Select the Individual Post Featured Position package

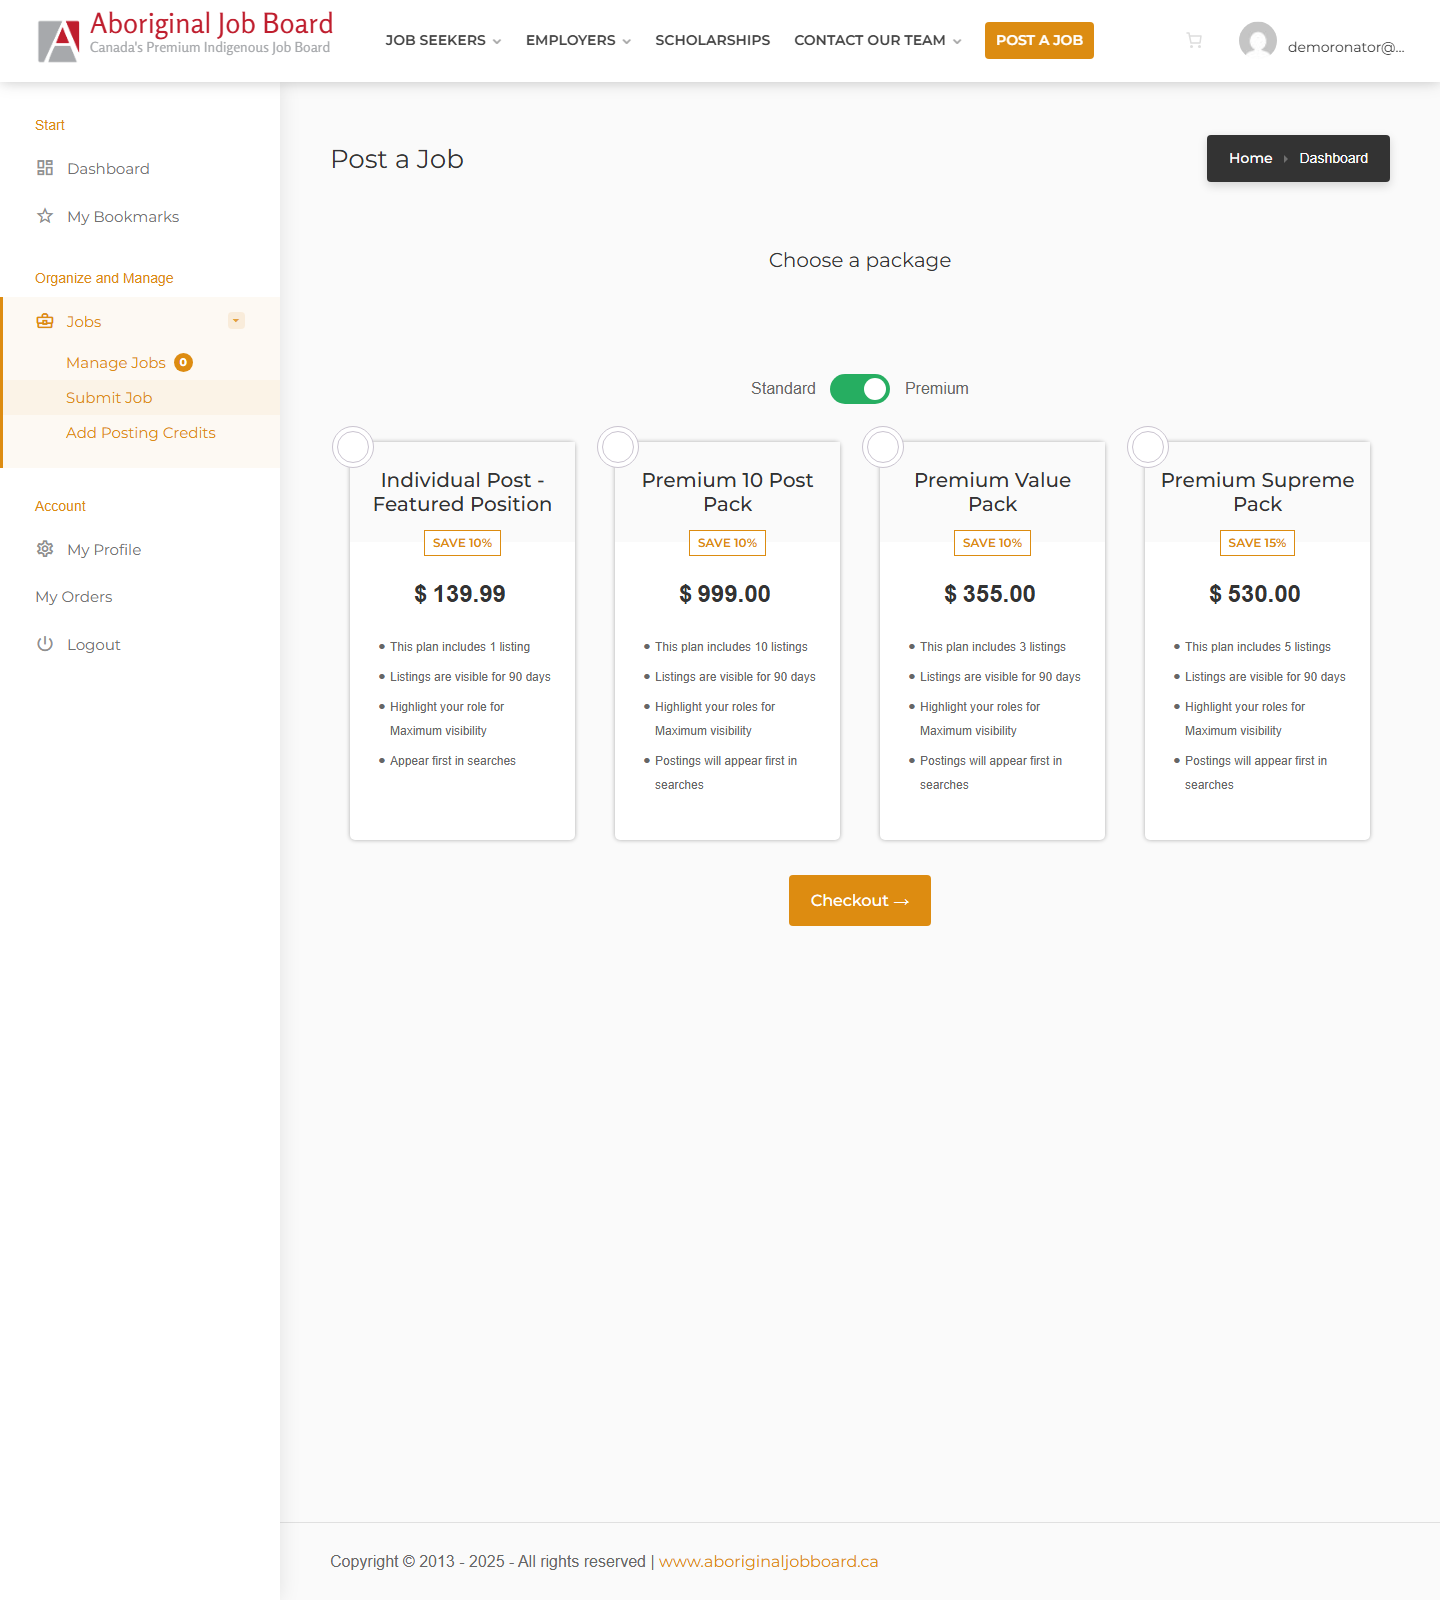pyautogui.click(x=353, y=447)
